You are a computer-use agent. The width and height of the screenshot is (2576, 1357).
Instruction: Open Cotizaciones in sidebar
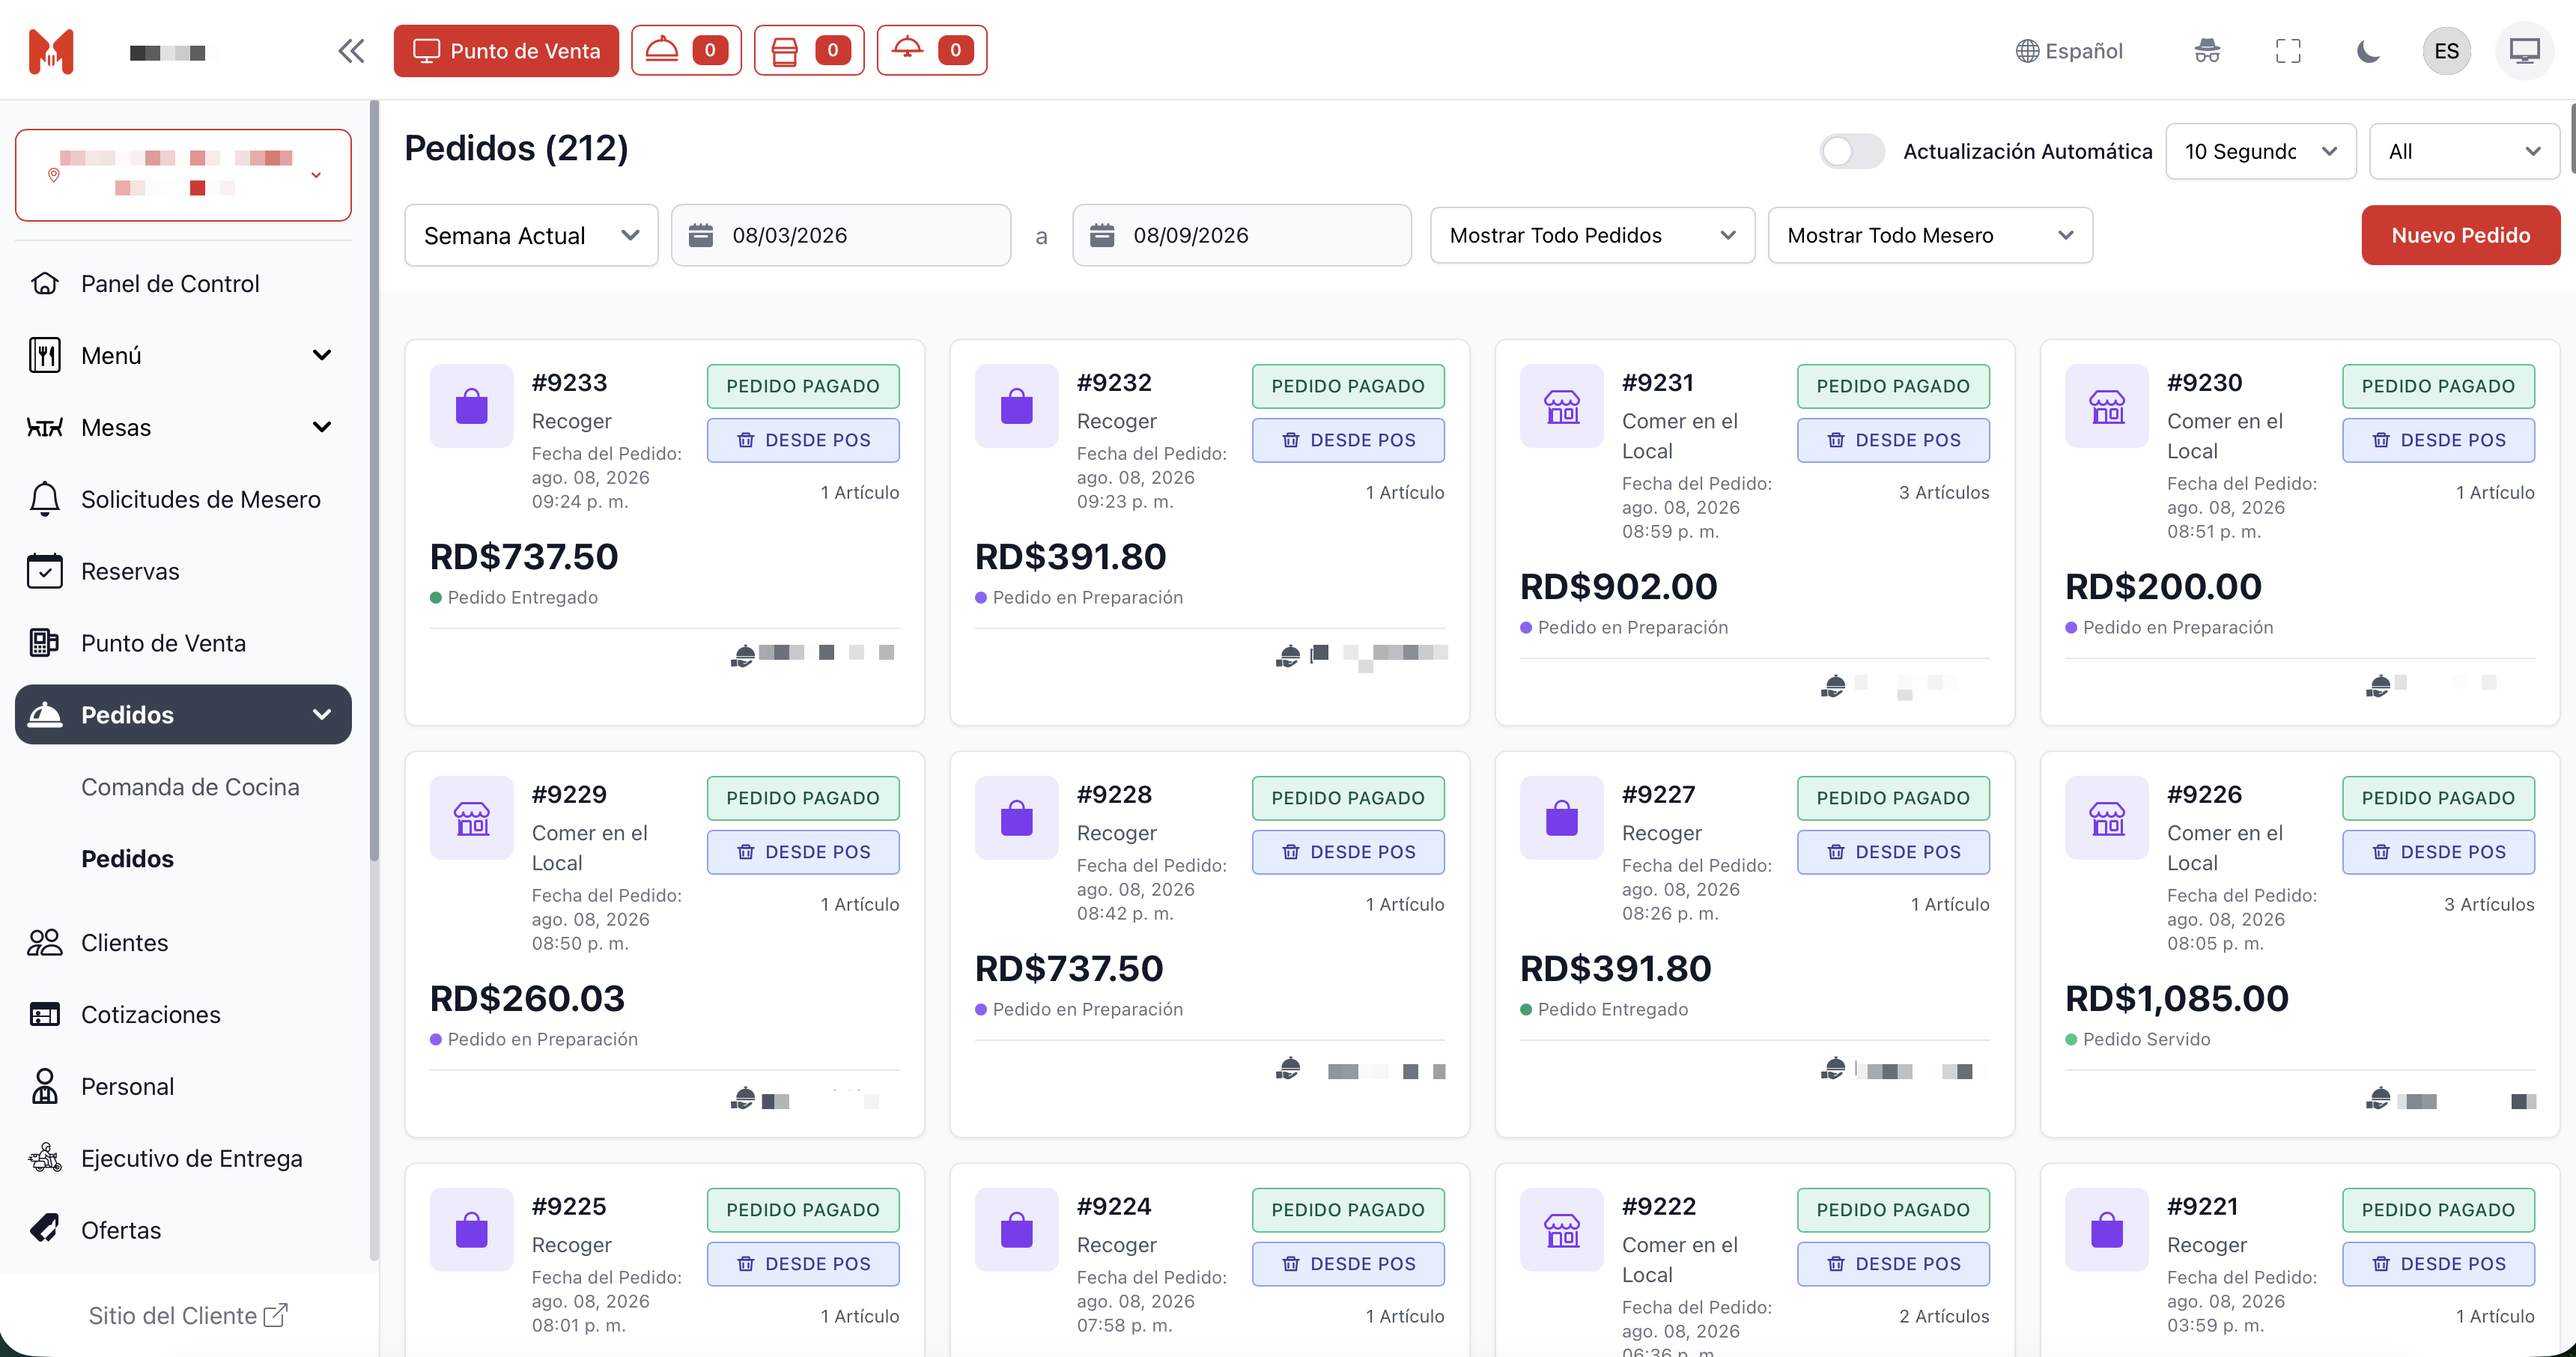[183, 1014]
